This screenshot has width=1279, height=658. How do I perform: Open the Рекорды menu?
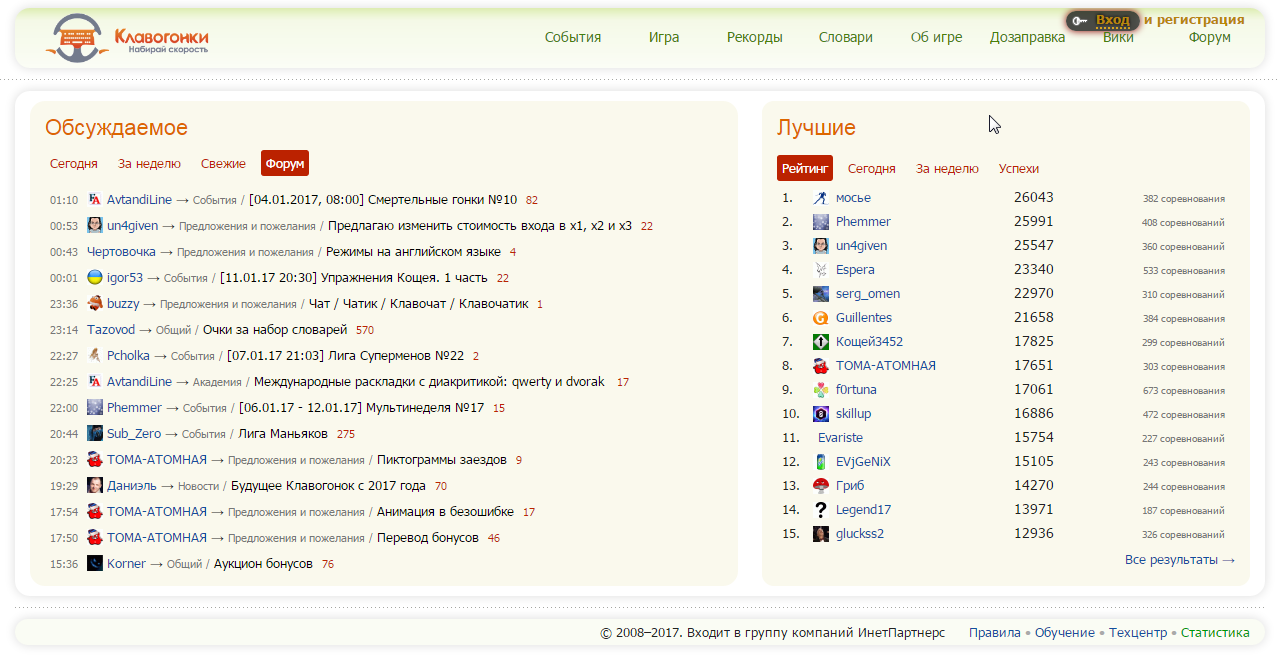[755, 37]
